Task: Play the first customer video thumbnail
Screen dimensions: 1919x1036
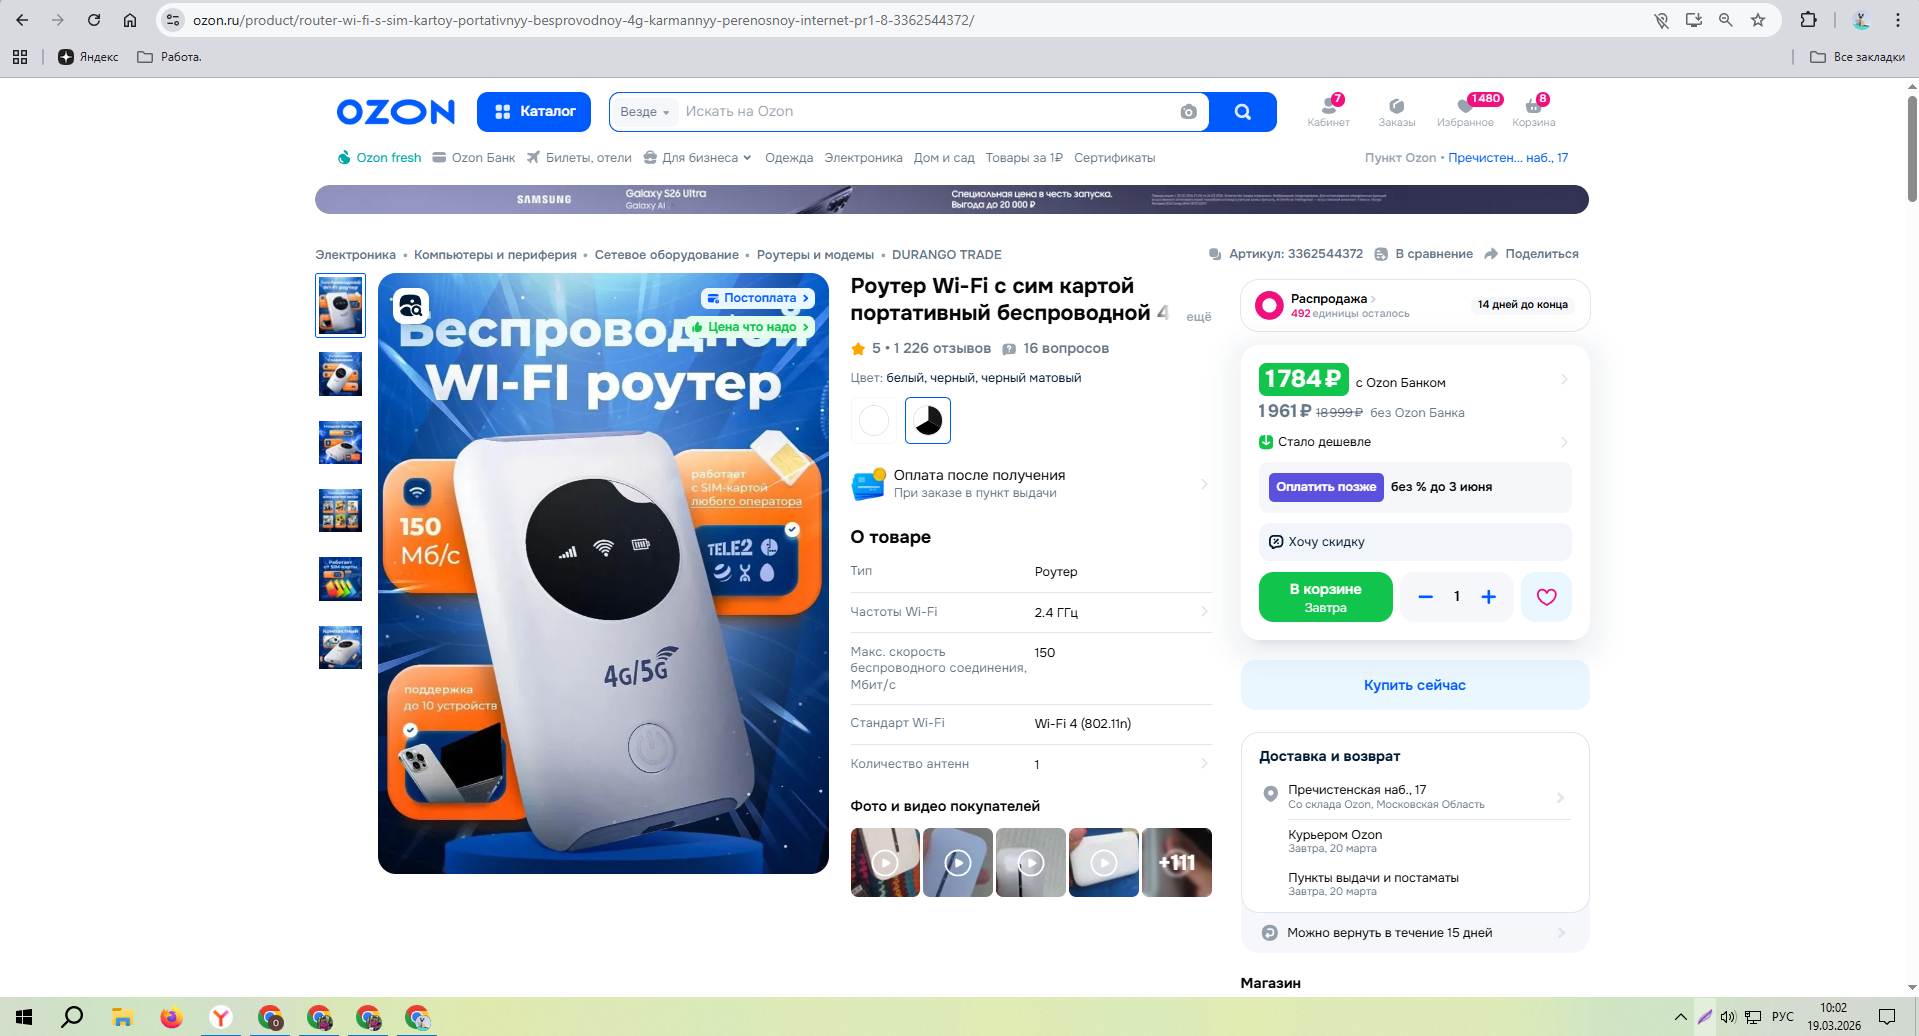Action: pos(885,862)
